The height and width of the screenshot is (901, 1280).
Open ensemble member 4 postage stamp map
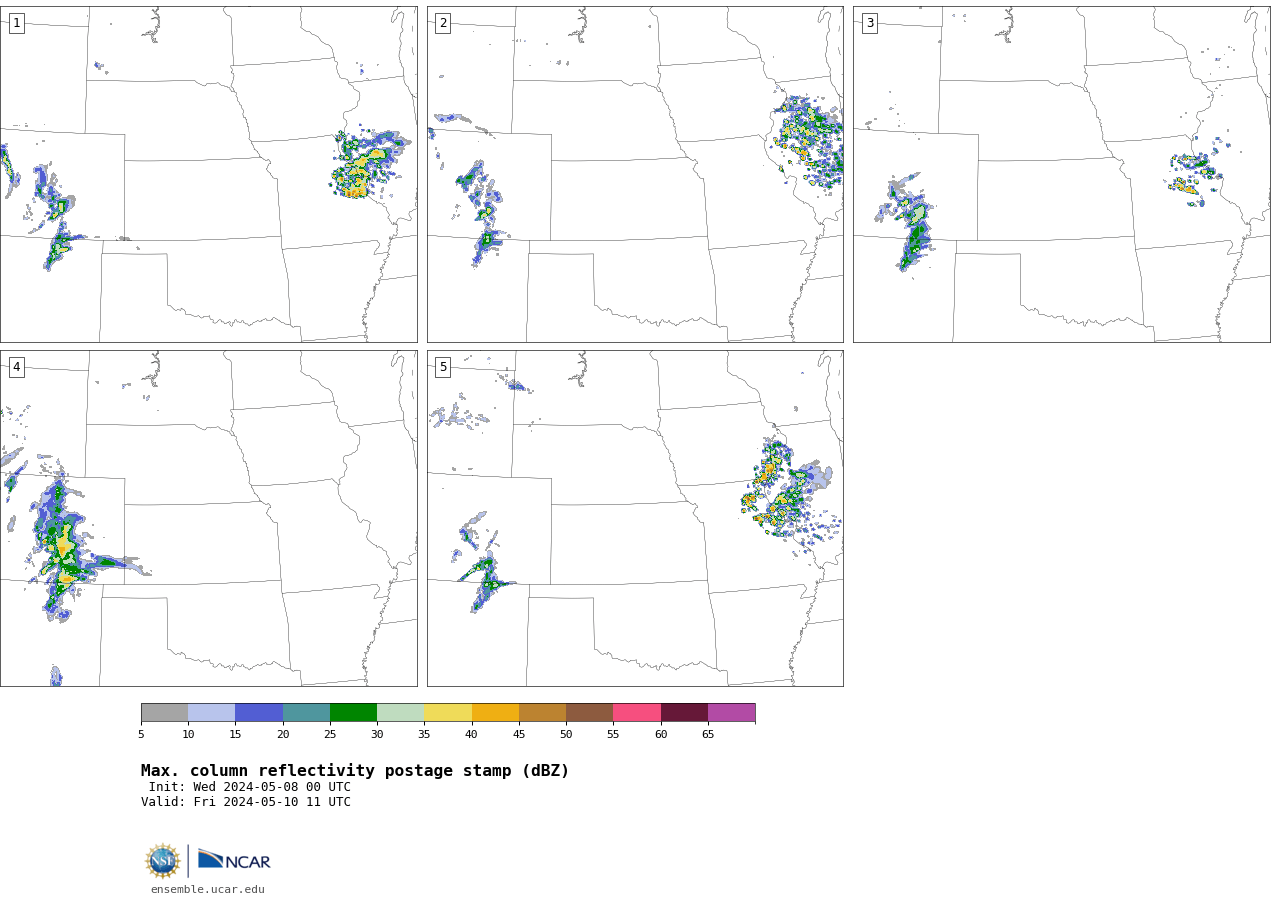[x=208, y=518]
